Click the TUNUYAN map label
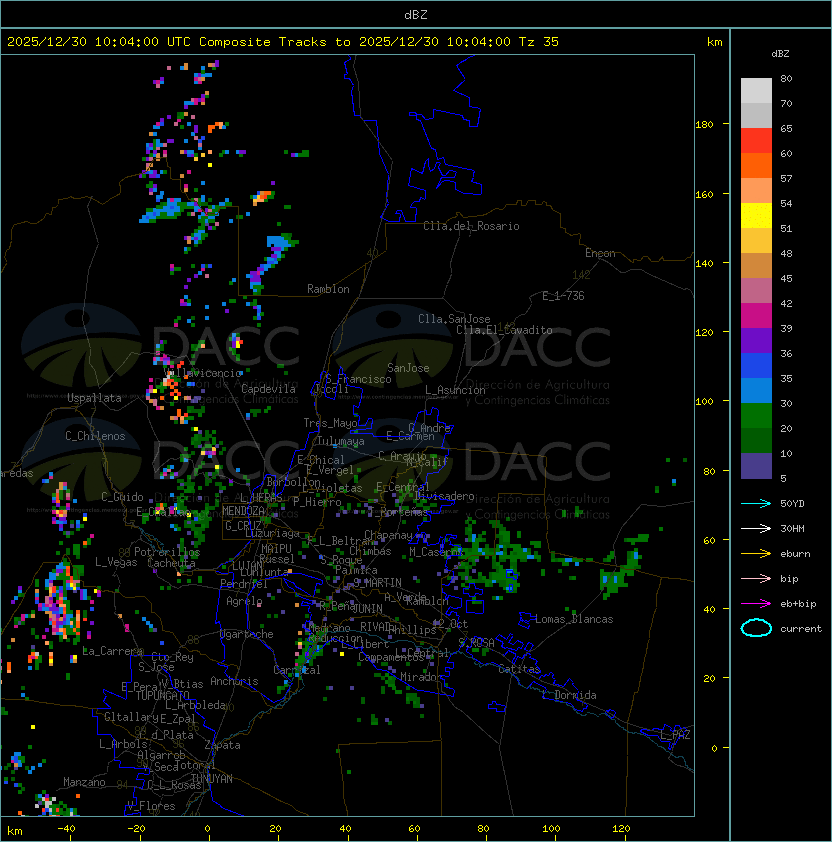832x842 pixels. [212, 779]
